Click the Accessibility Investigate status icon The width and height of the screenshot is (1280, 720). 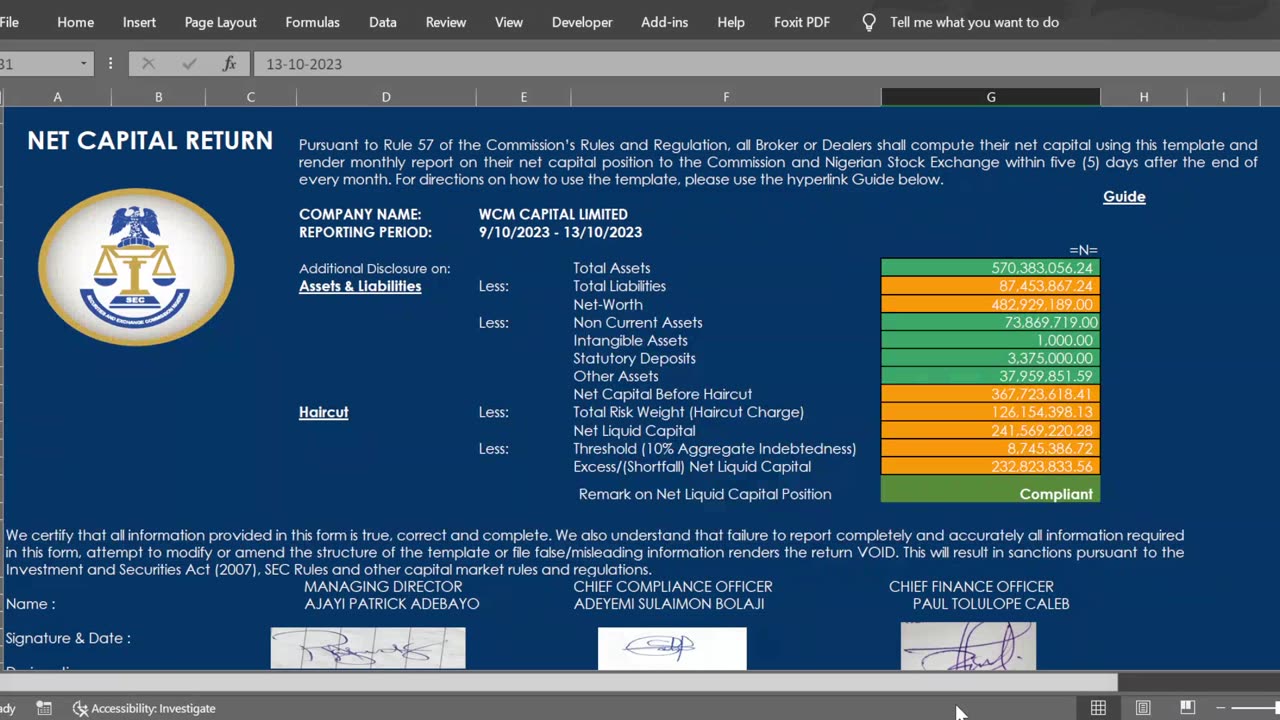click(81, 708)
